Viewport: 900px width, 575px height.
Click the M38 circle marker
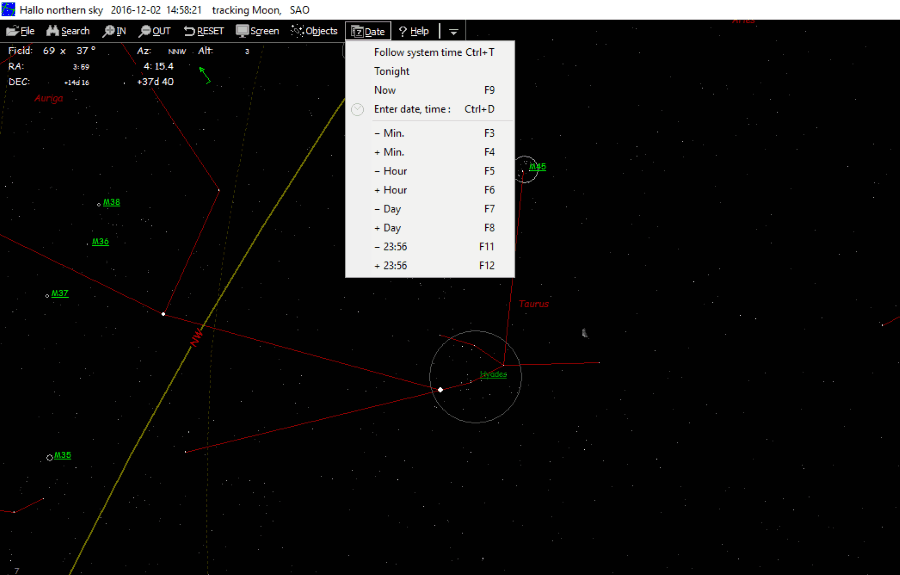click(99, 204)
